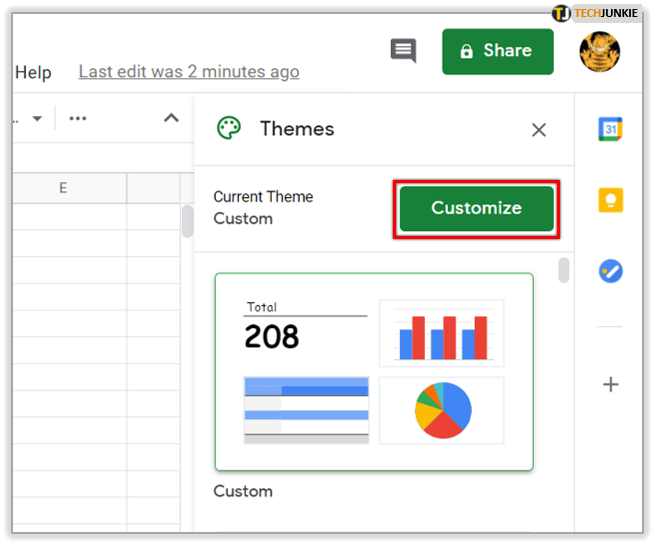Click the spreadsheet vertical scrollbar
Screen dimensions: 655x545
pos(187,221)
